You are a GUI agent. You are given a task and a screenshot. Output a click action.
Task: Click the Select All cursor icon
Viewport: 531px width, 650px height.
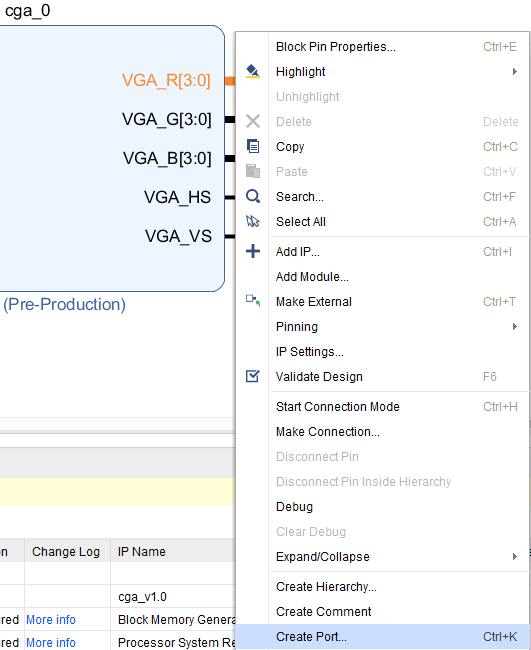tap(253, 221)
